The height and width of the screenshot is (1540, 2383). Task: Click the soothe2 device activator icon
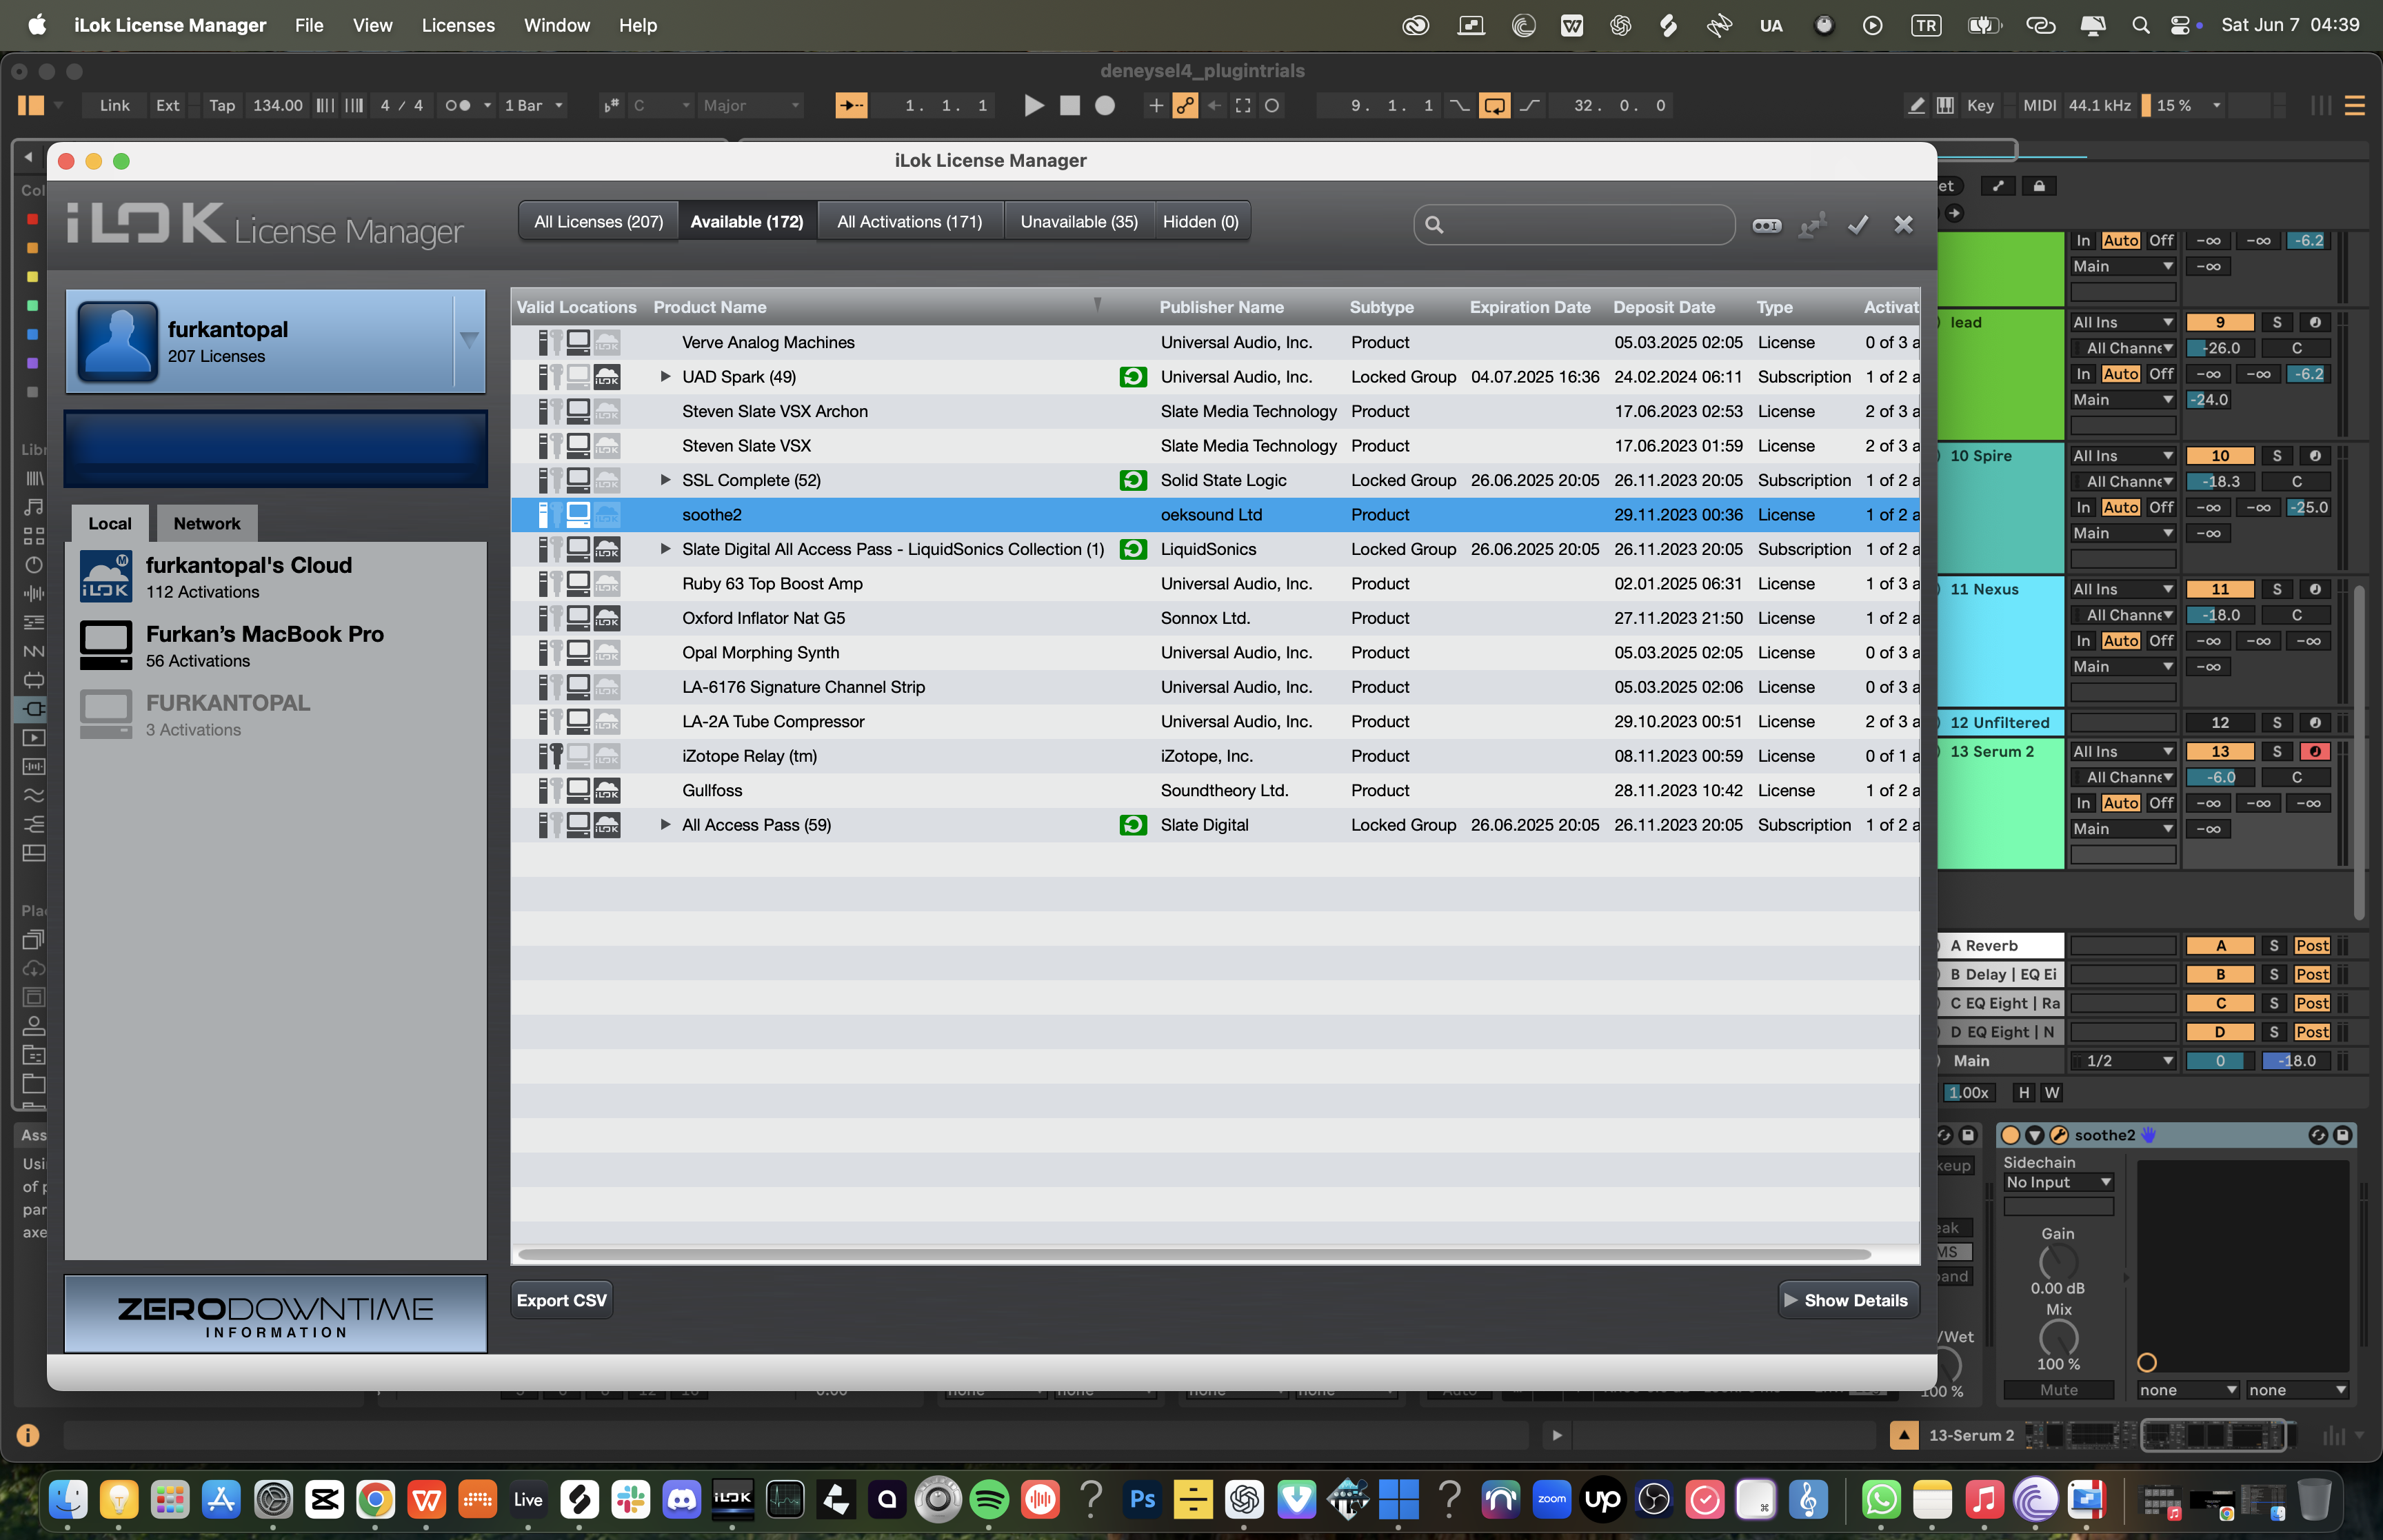tap(2010, 1135)
